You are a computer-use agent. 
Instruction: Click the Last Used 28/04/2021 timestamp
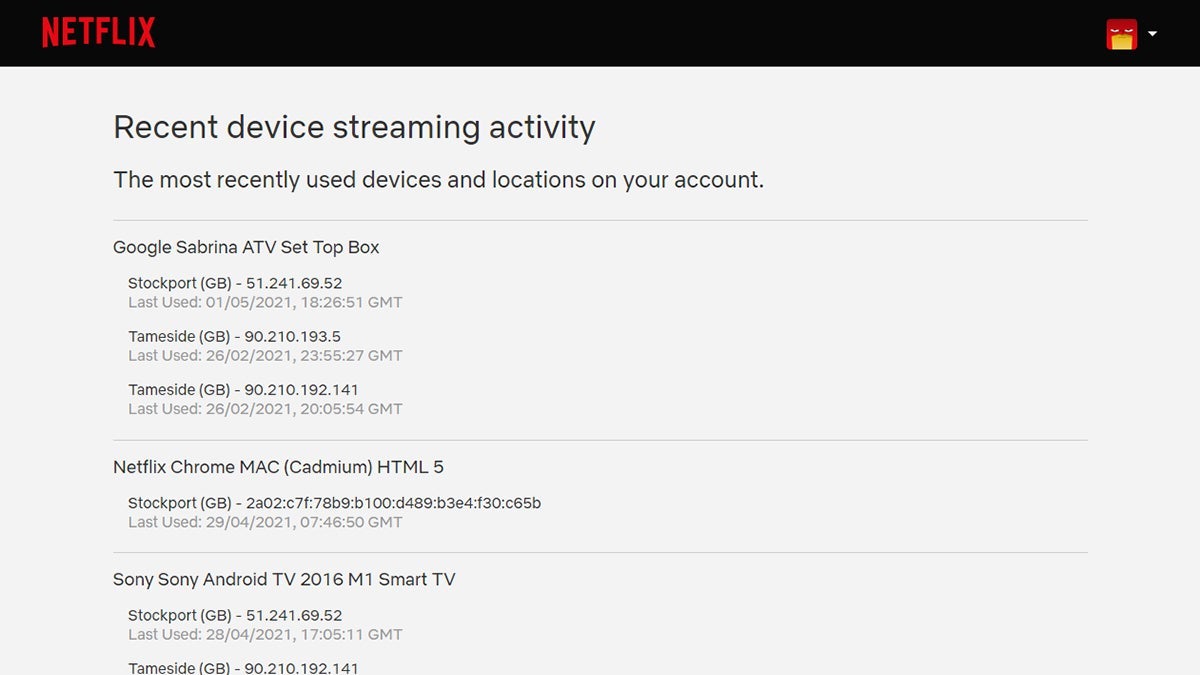[265, 634]
